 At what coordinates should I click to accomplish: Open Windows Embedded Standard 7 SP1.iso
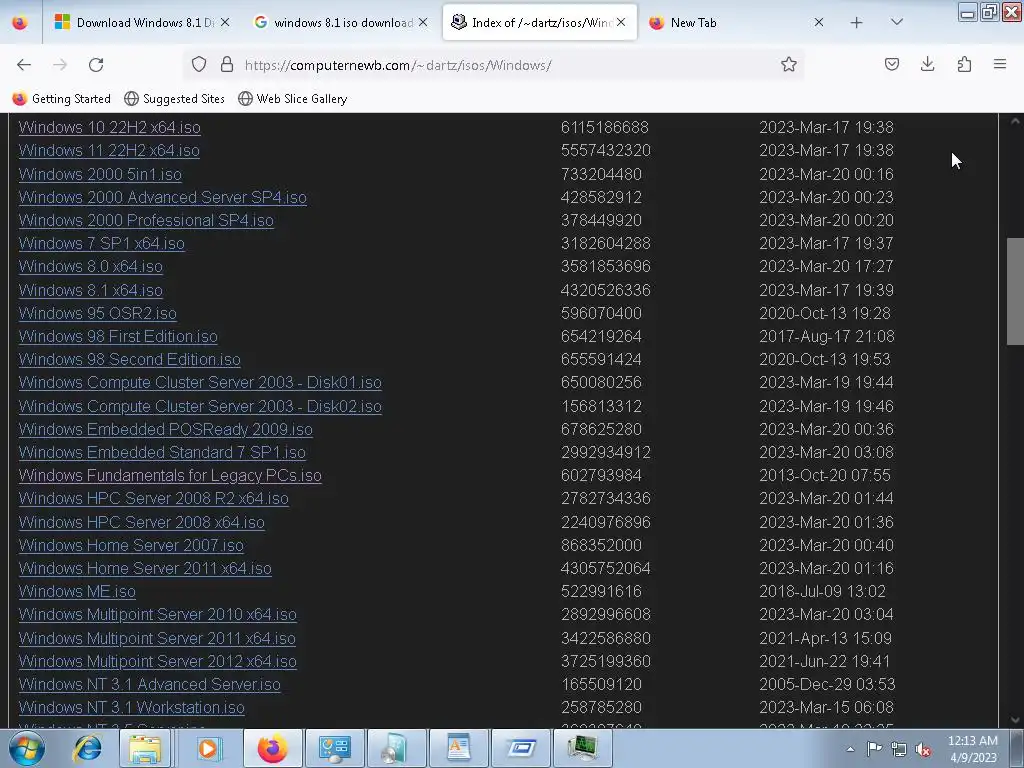(x=163, y=452)
